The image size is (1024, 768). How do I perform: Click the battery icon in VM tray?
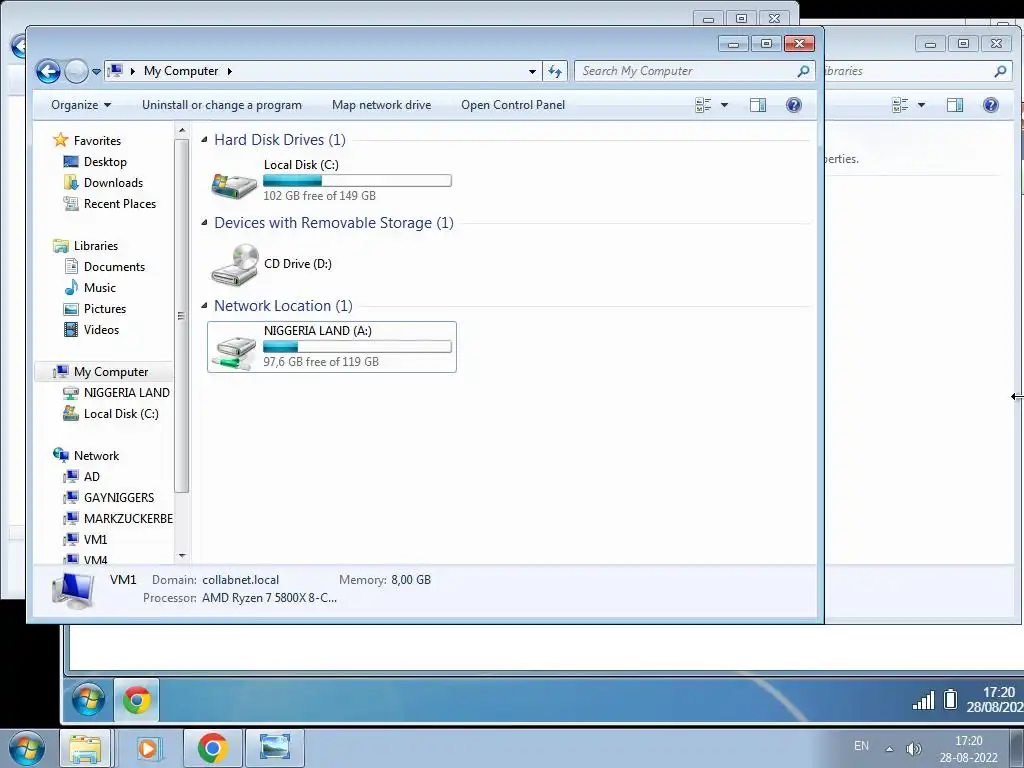(x=951, y=699)
